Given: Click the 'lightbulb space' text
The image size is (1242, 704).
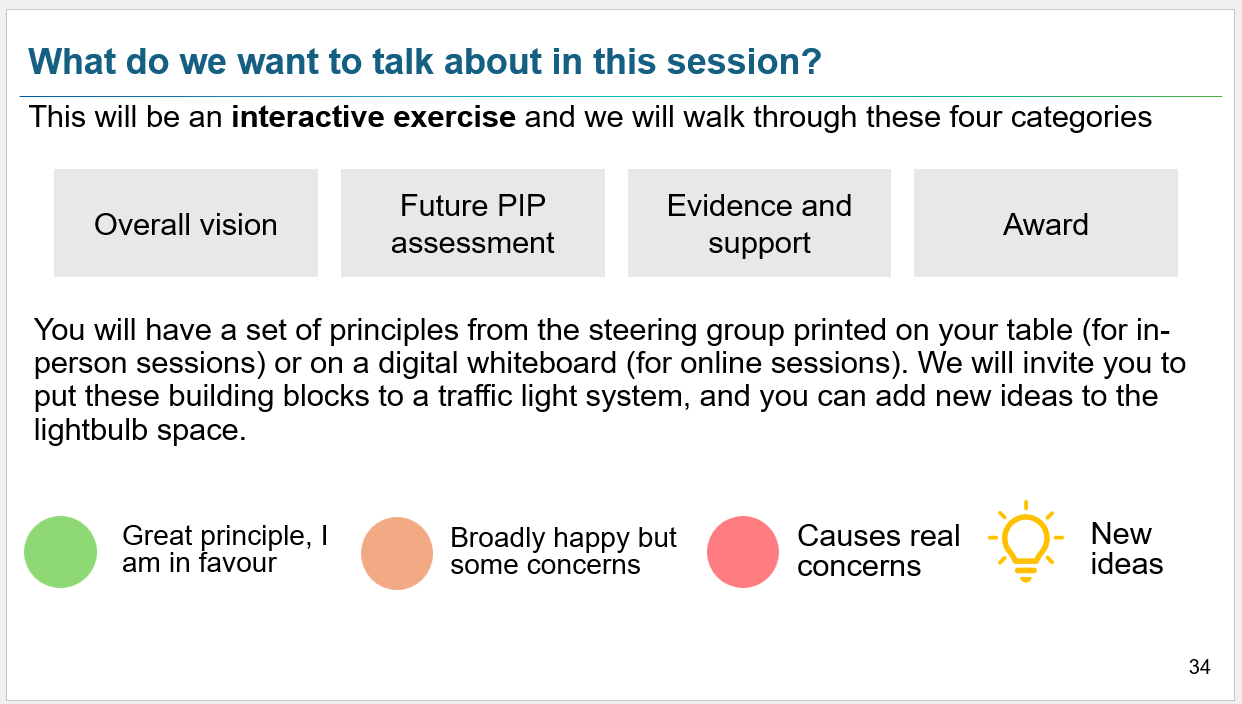Looking at the screenshot, I should pyautogui.click(x=139, y=432).
